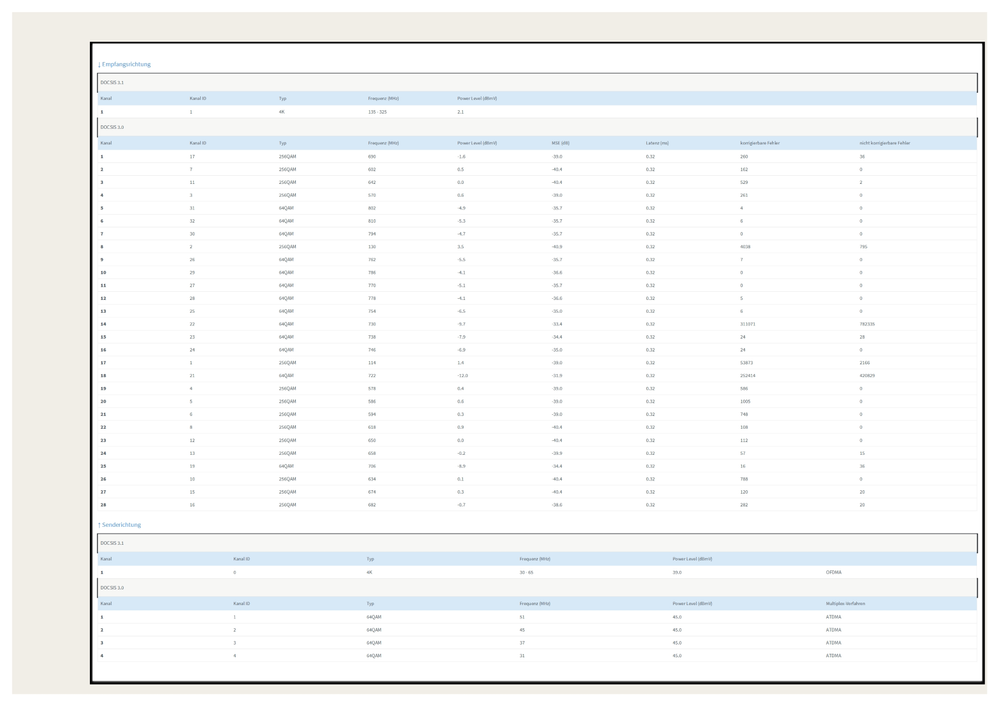Select frequency value 674

pyautogui.click(x=371, y=492)
